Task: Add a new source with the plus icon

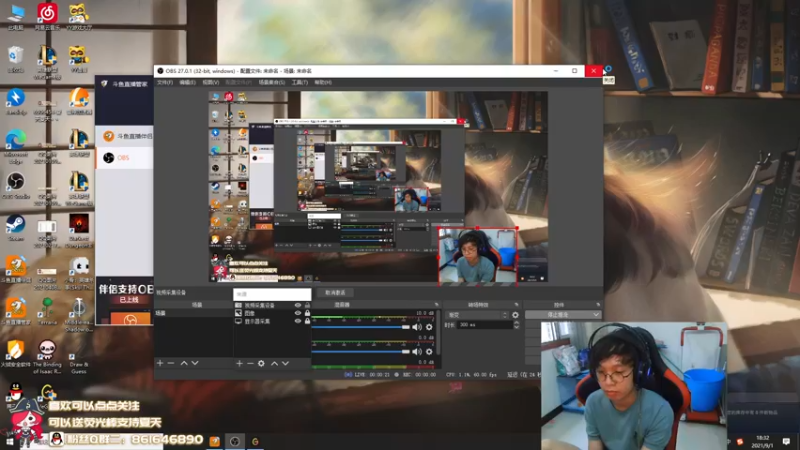Action: (239, 363)
